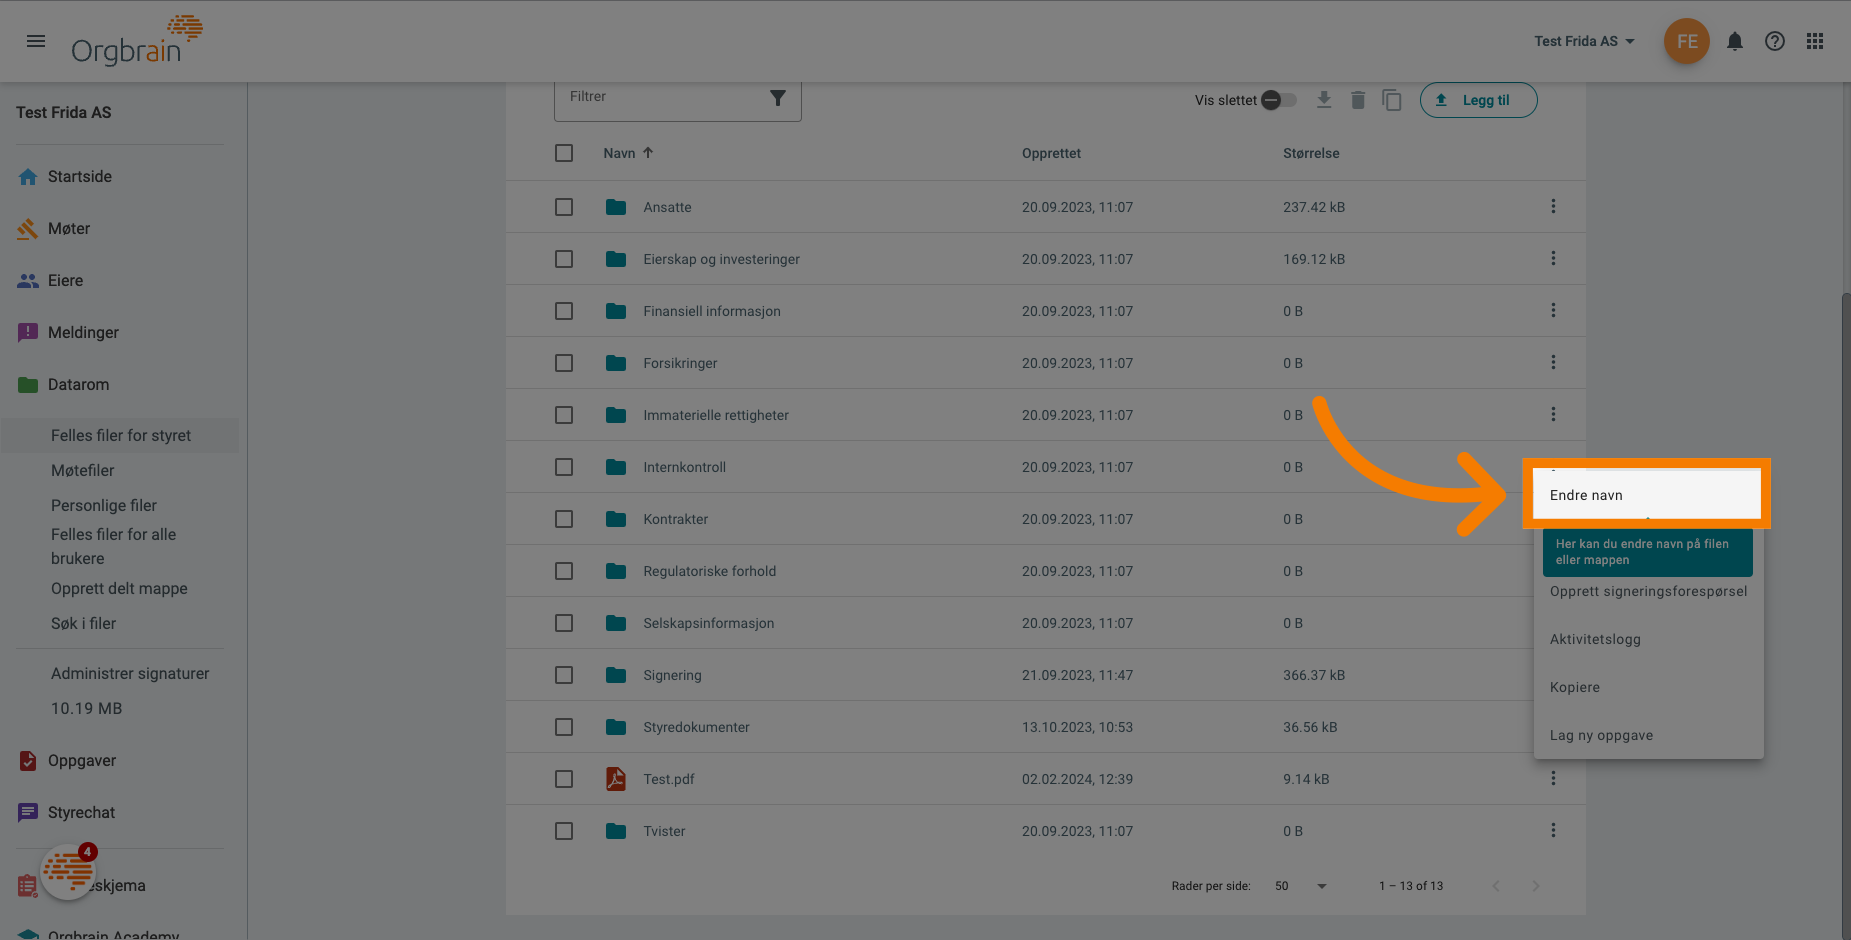Click the Signering folder icon
The height and width of the screenshot is (940, 1851).
click(616, 675)
